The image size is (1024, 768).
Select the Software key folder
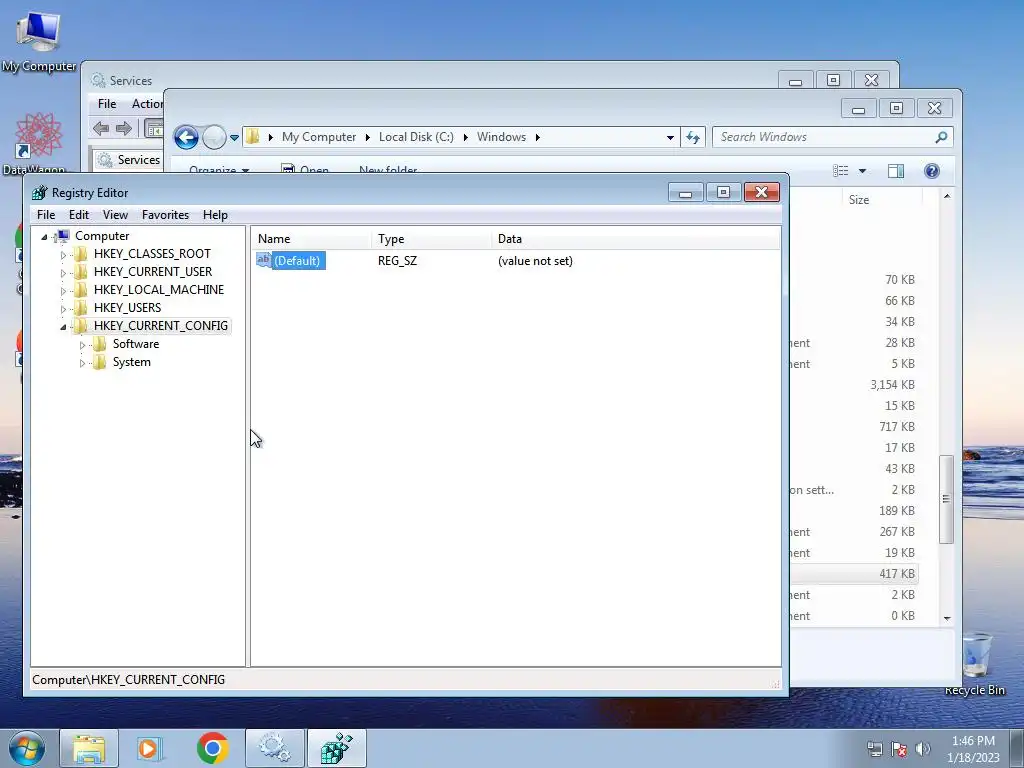point(136,344)
